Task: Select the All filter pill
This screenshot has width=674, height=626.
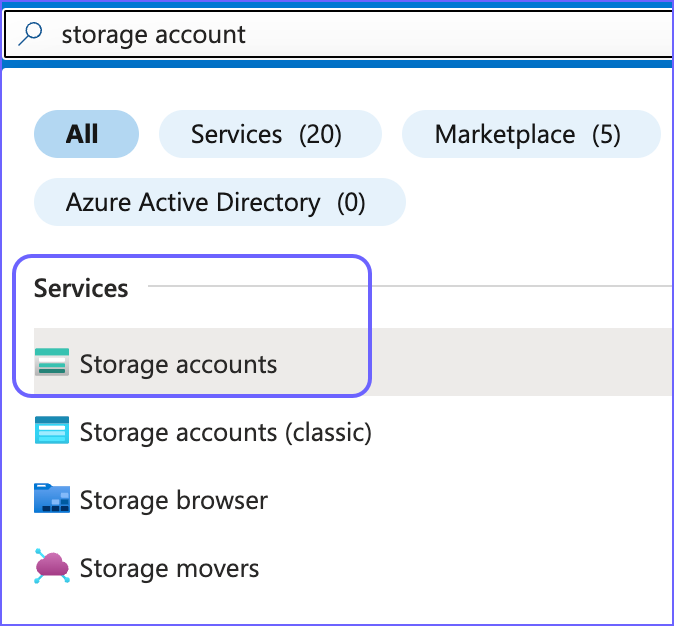Action: 86,134
